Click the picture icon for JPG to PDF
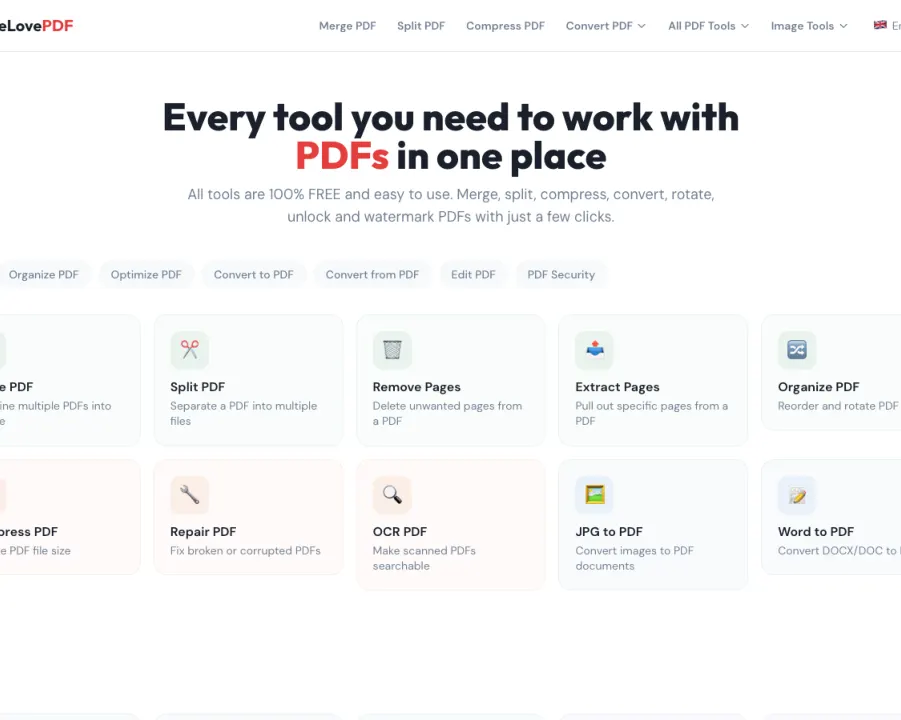 click(x=595, y=494)
